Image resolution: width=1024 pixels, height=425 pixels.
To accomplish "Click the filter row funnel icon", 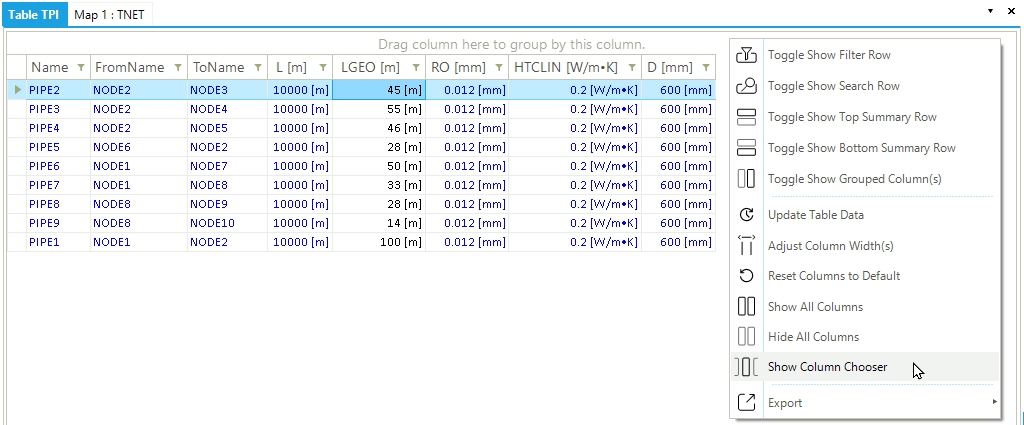I will point(746,55).
